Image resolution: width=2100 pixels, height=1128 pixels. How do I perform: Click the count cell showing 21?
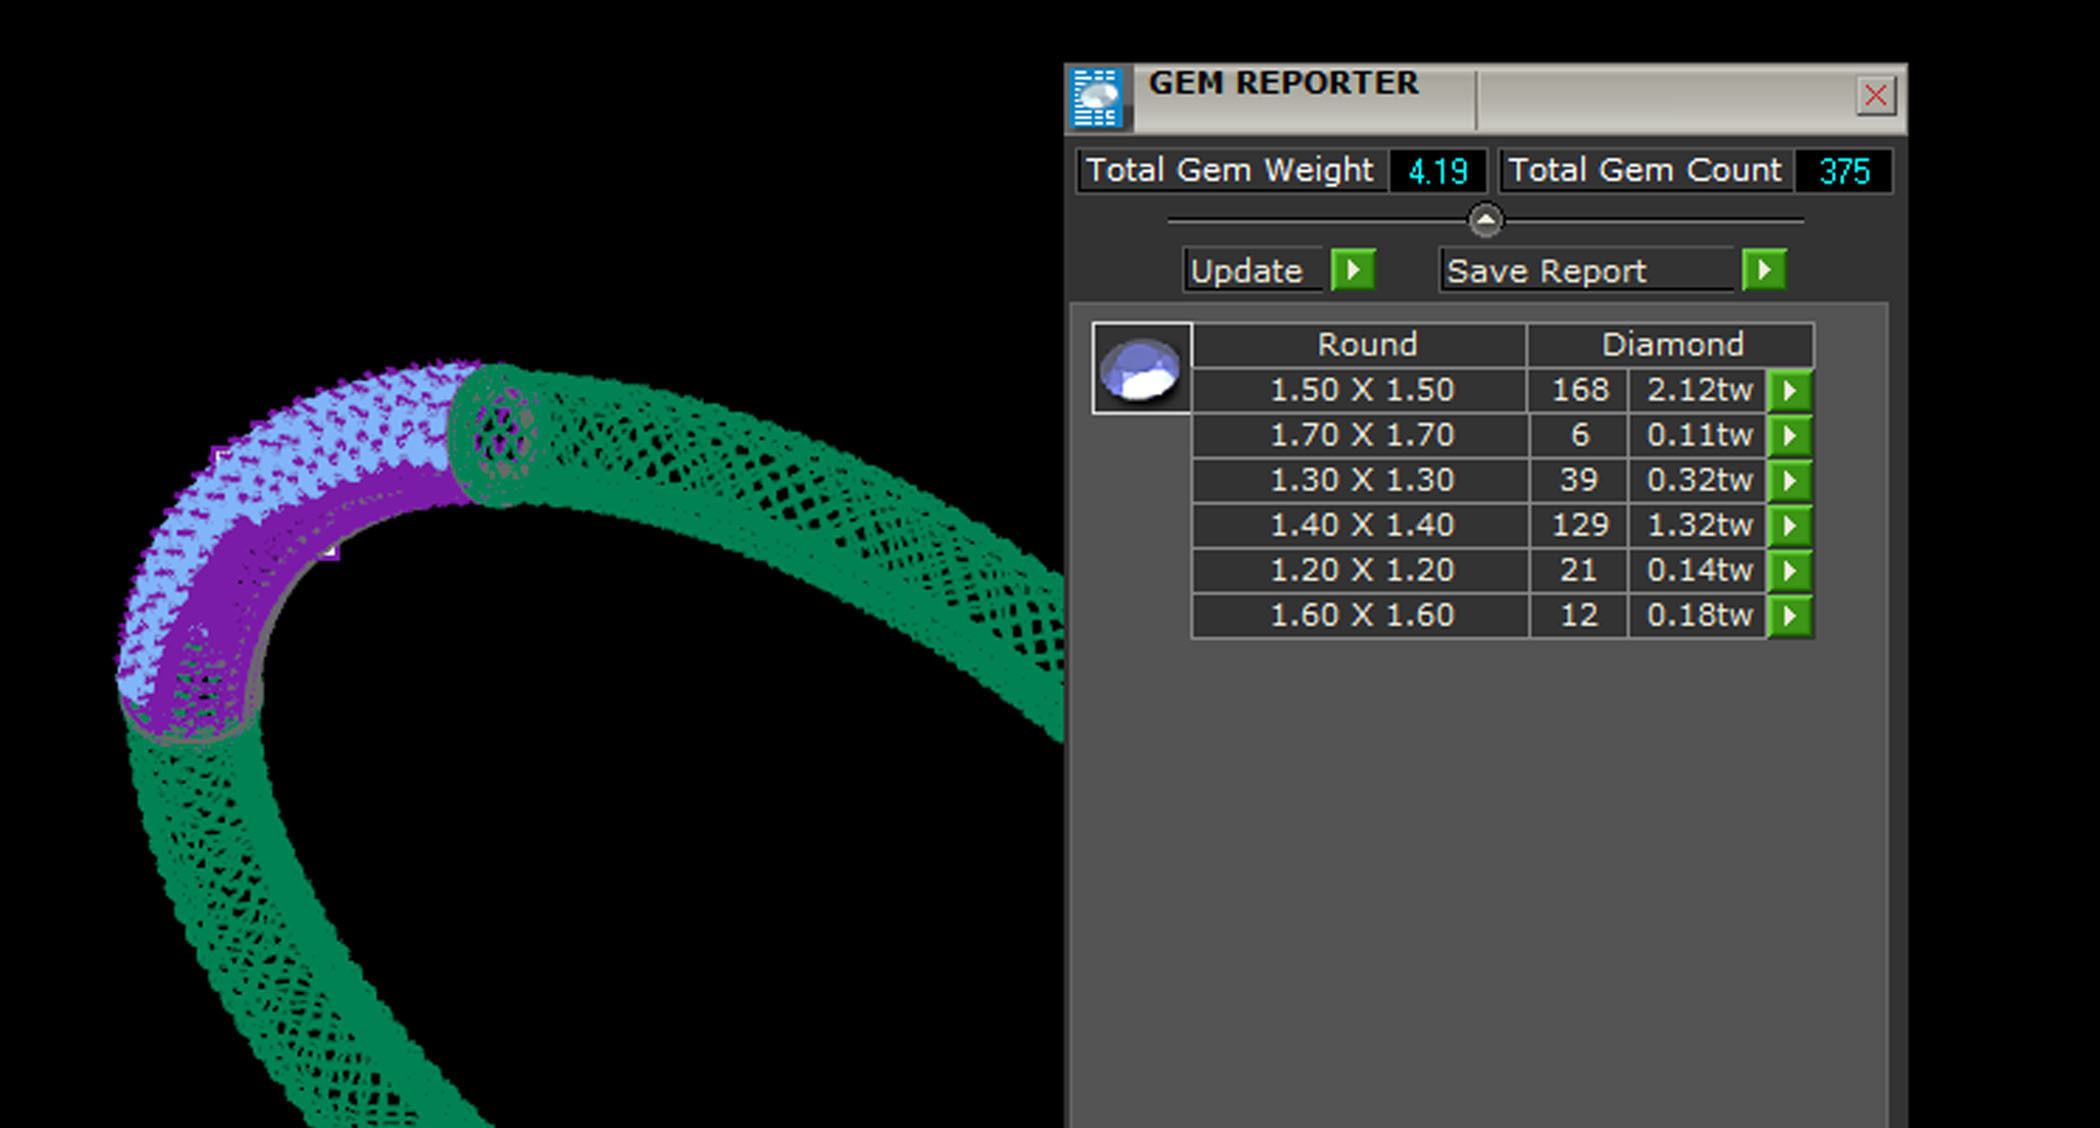point(1578,570)
